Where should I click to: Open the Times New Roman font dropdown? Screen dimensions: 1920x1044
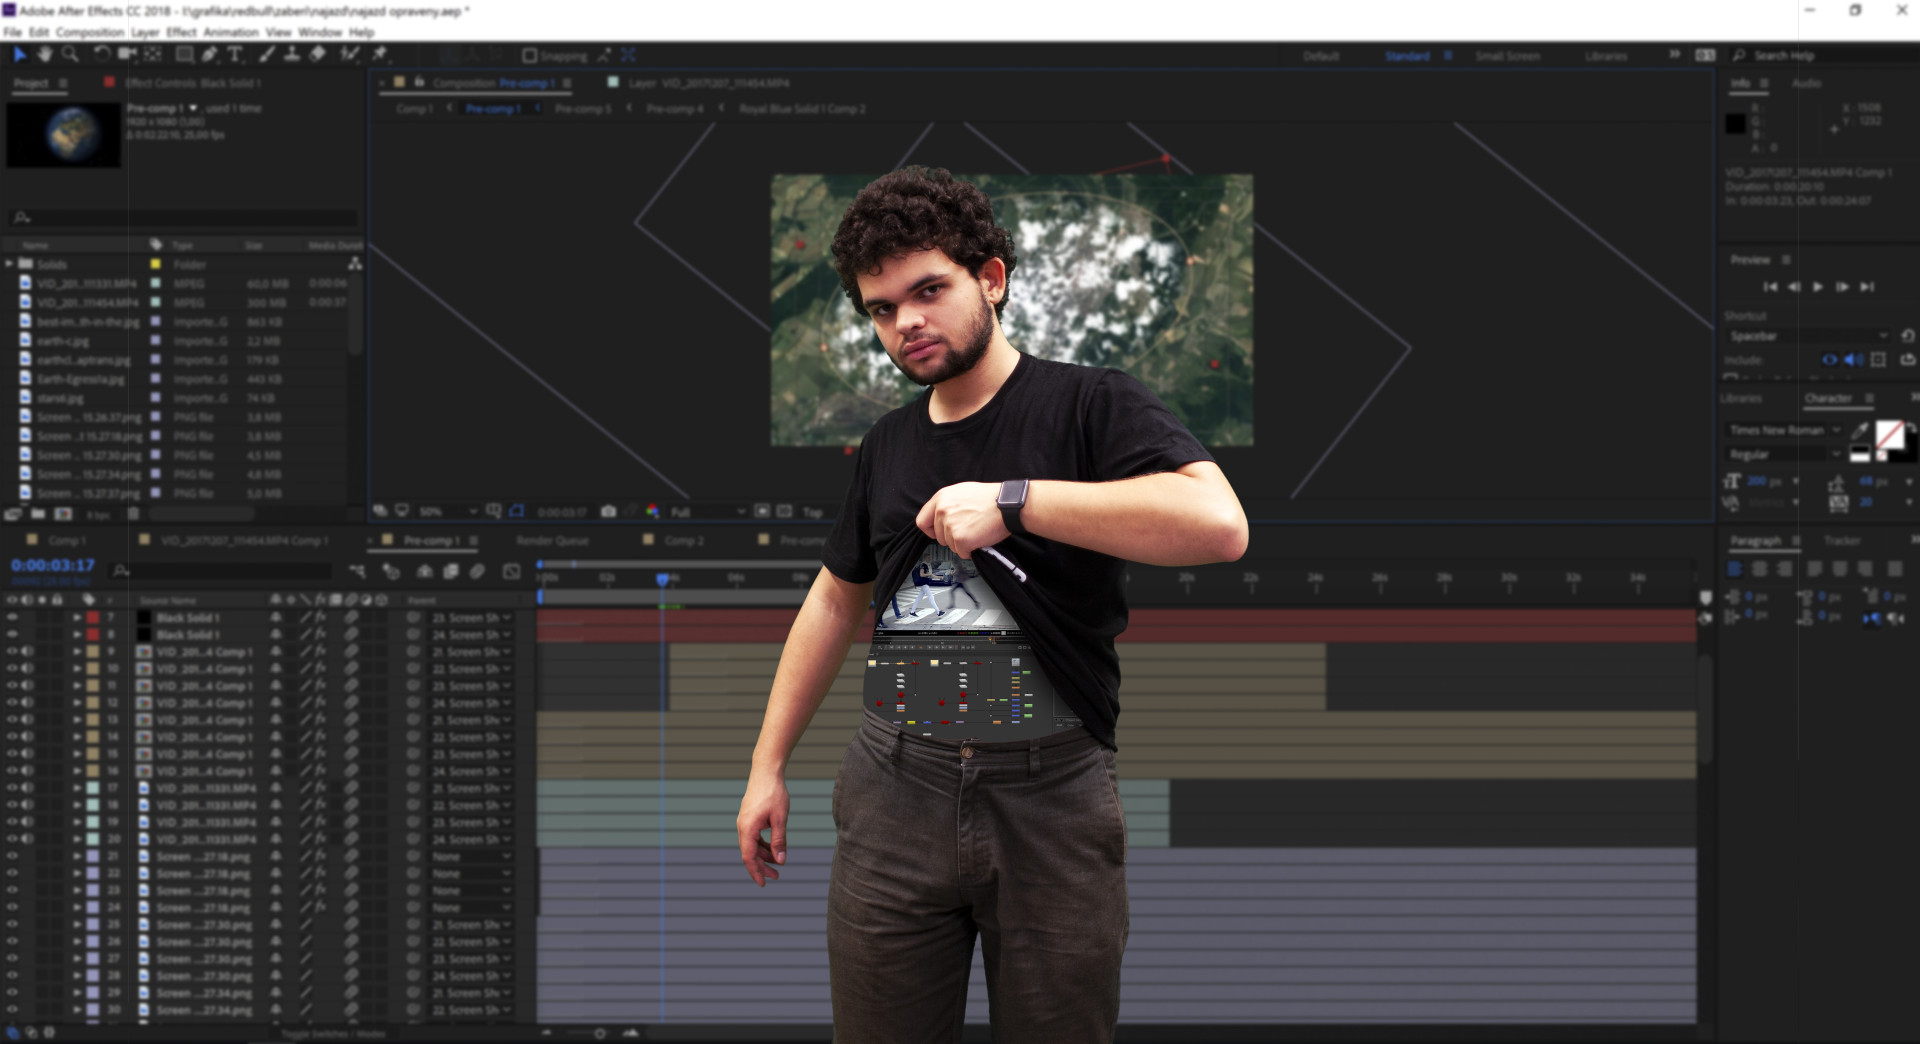(x=1785, y=430)
